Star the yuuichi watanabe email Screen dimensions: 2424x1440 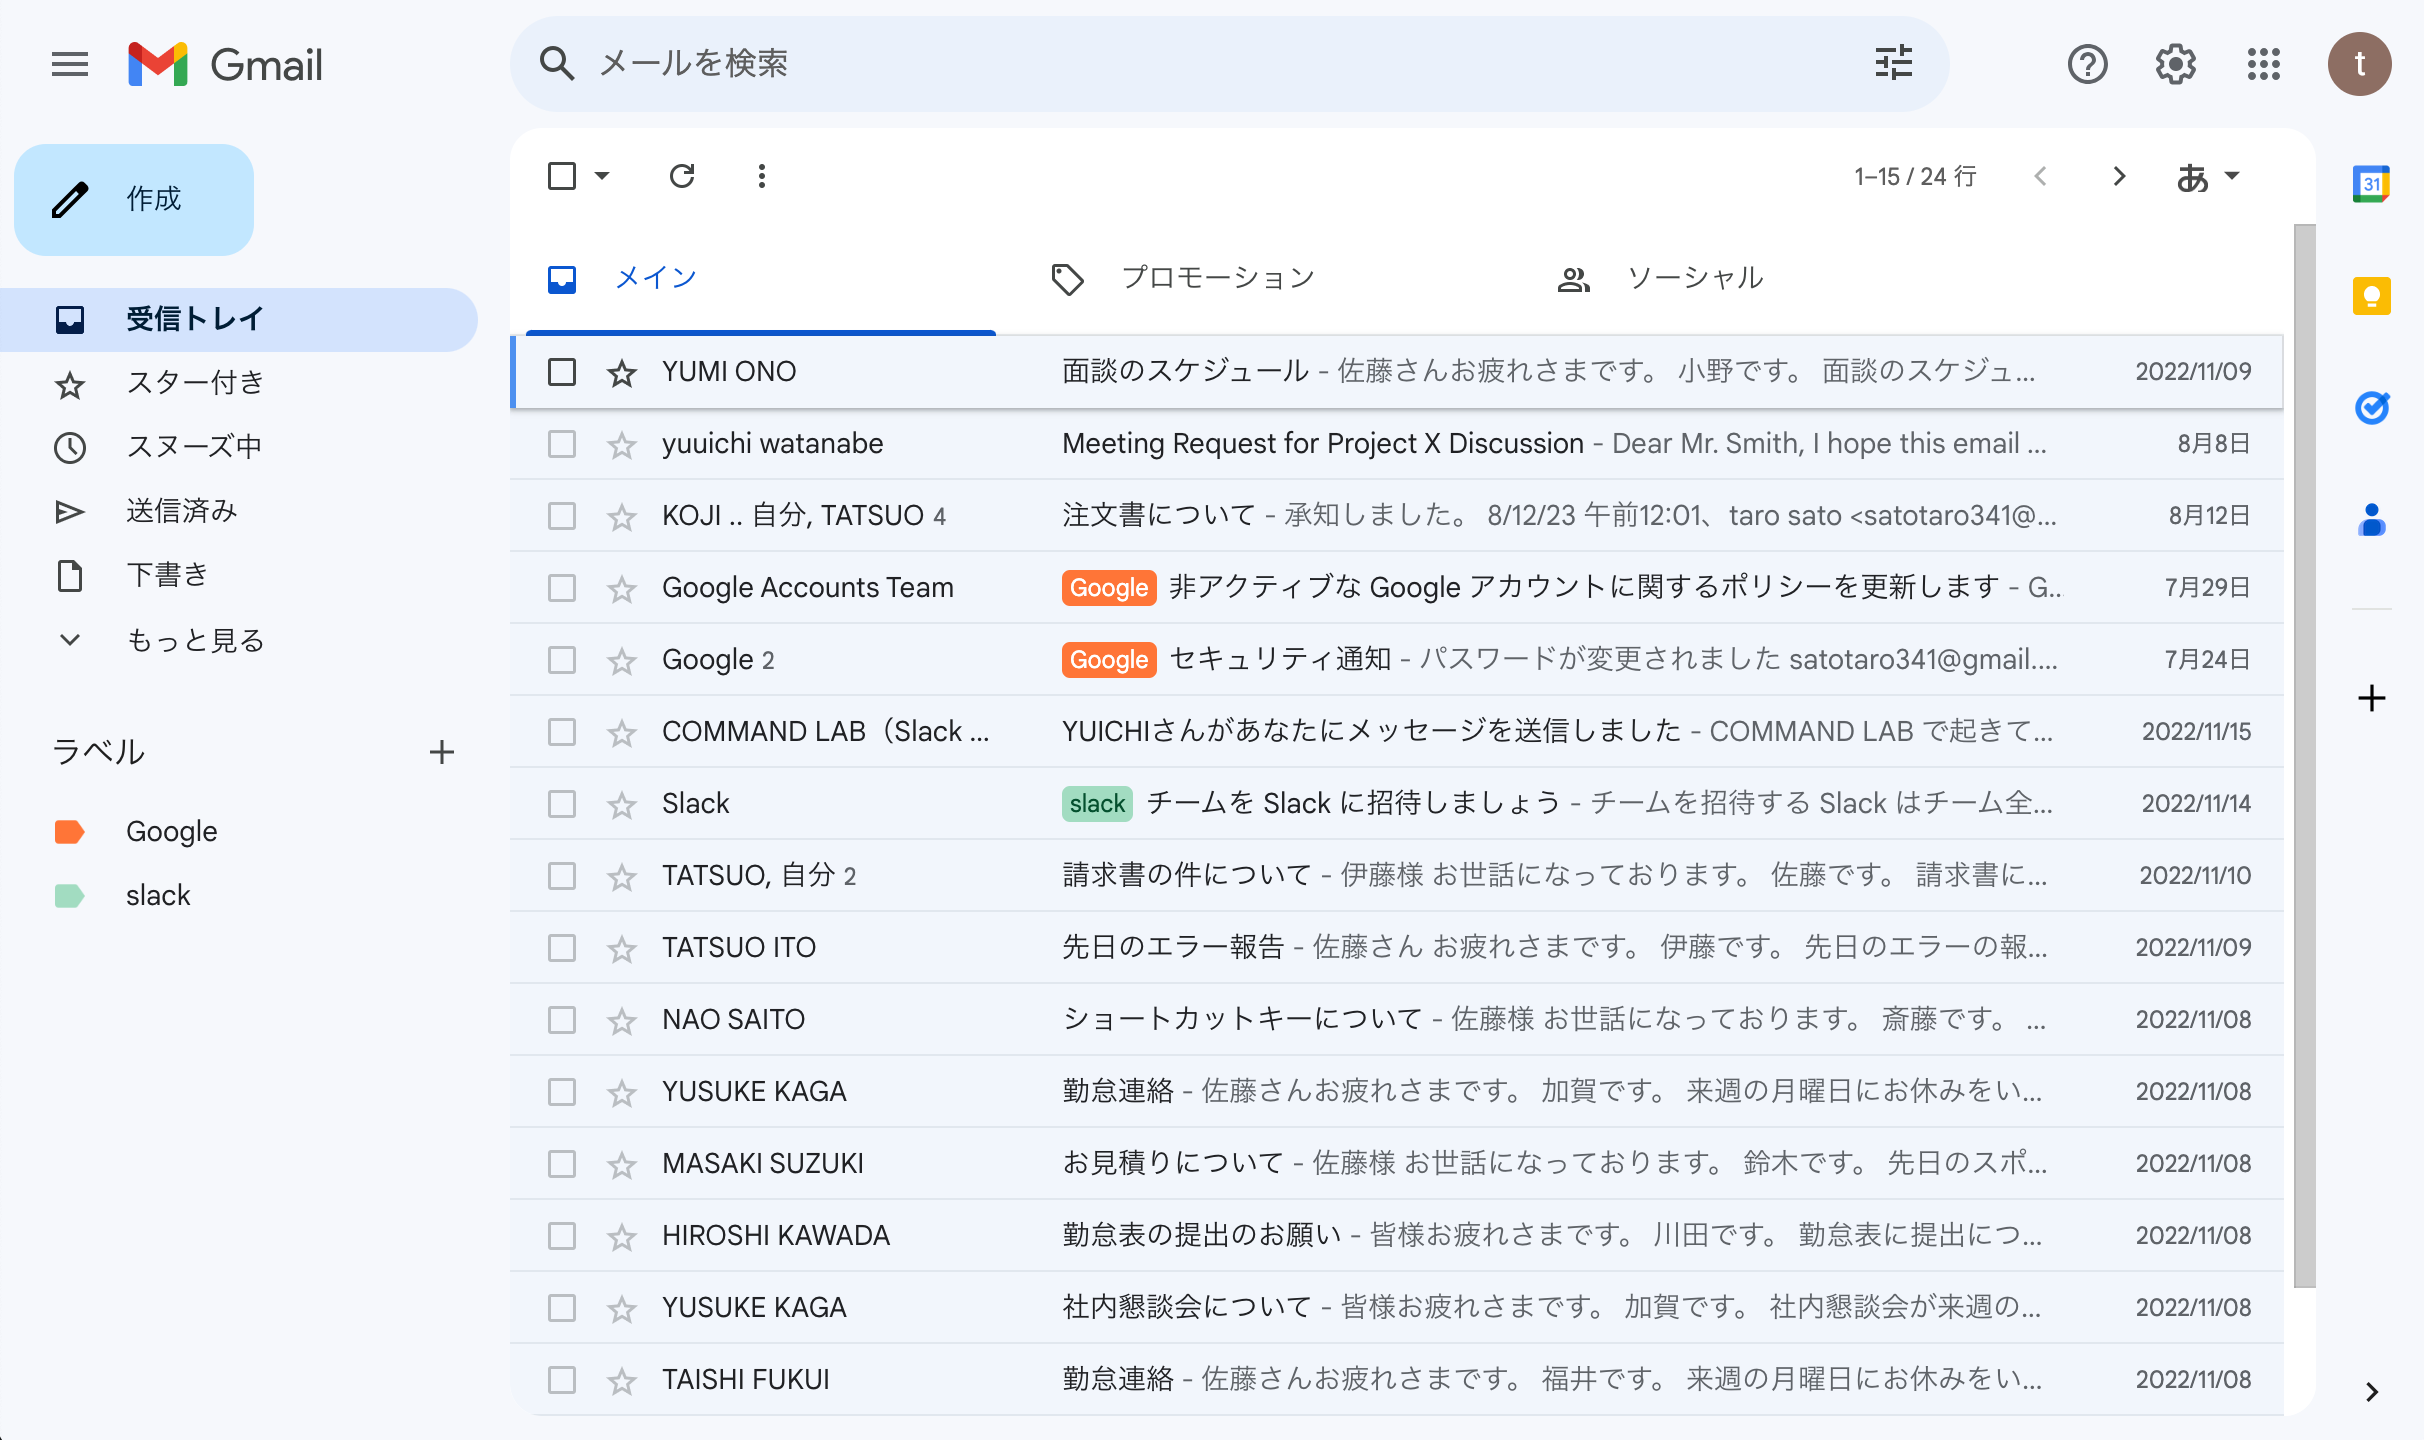(x=622, y=445)
